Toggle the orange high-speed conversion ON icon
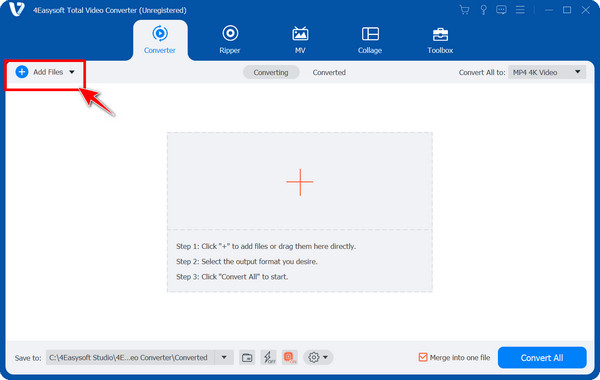This screenshot has height=380, width=600. point(290,358)
